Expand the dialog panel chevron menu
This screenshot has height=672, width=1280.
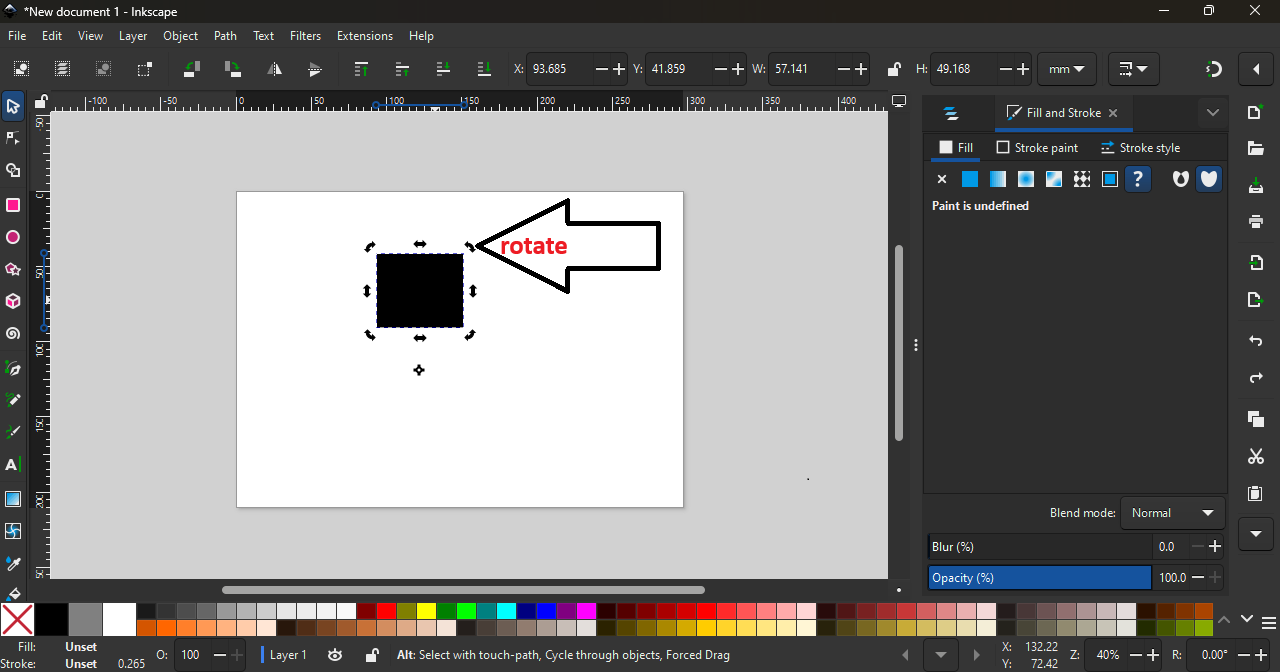[x=1213, y=113]
